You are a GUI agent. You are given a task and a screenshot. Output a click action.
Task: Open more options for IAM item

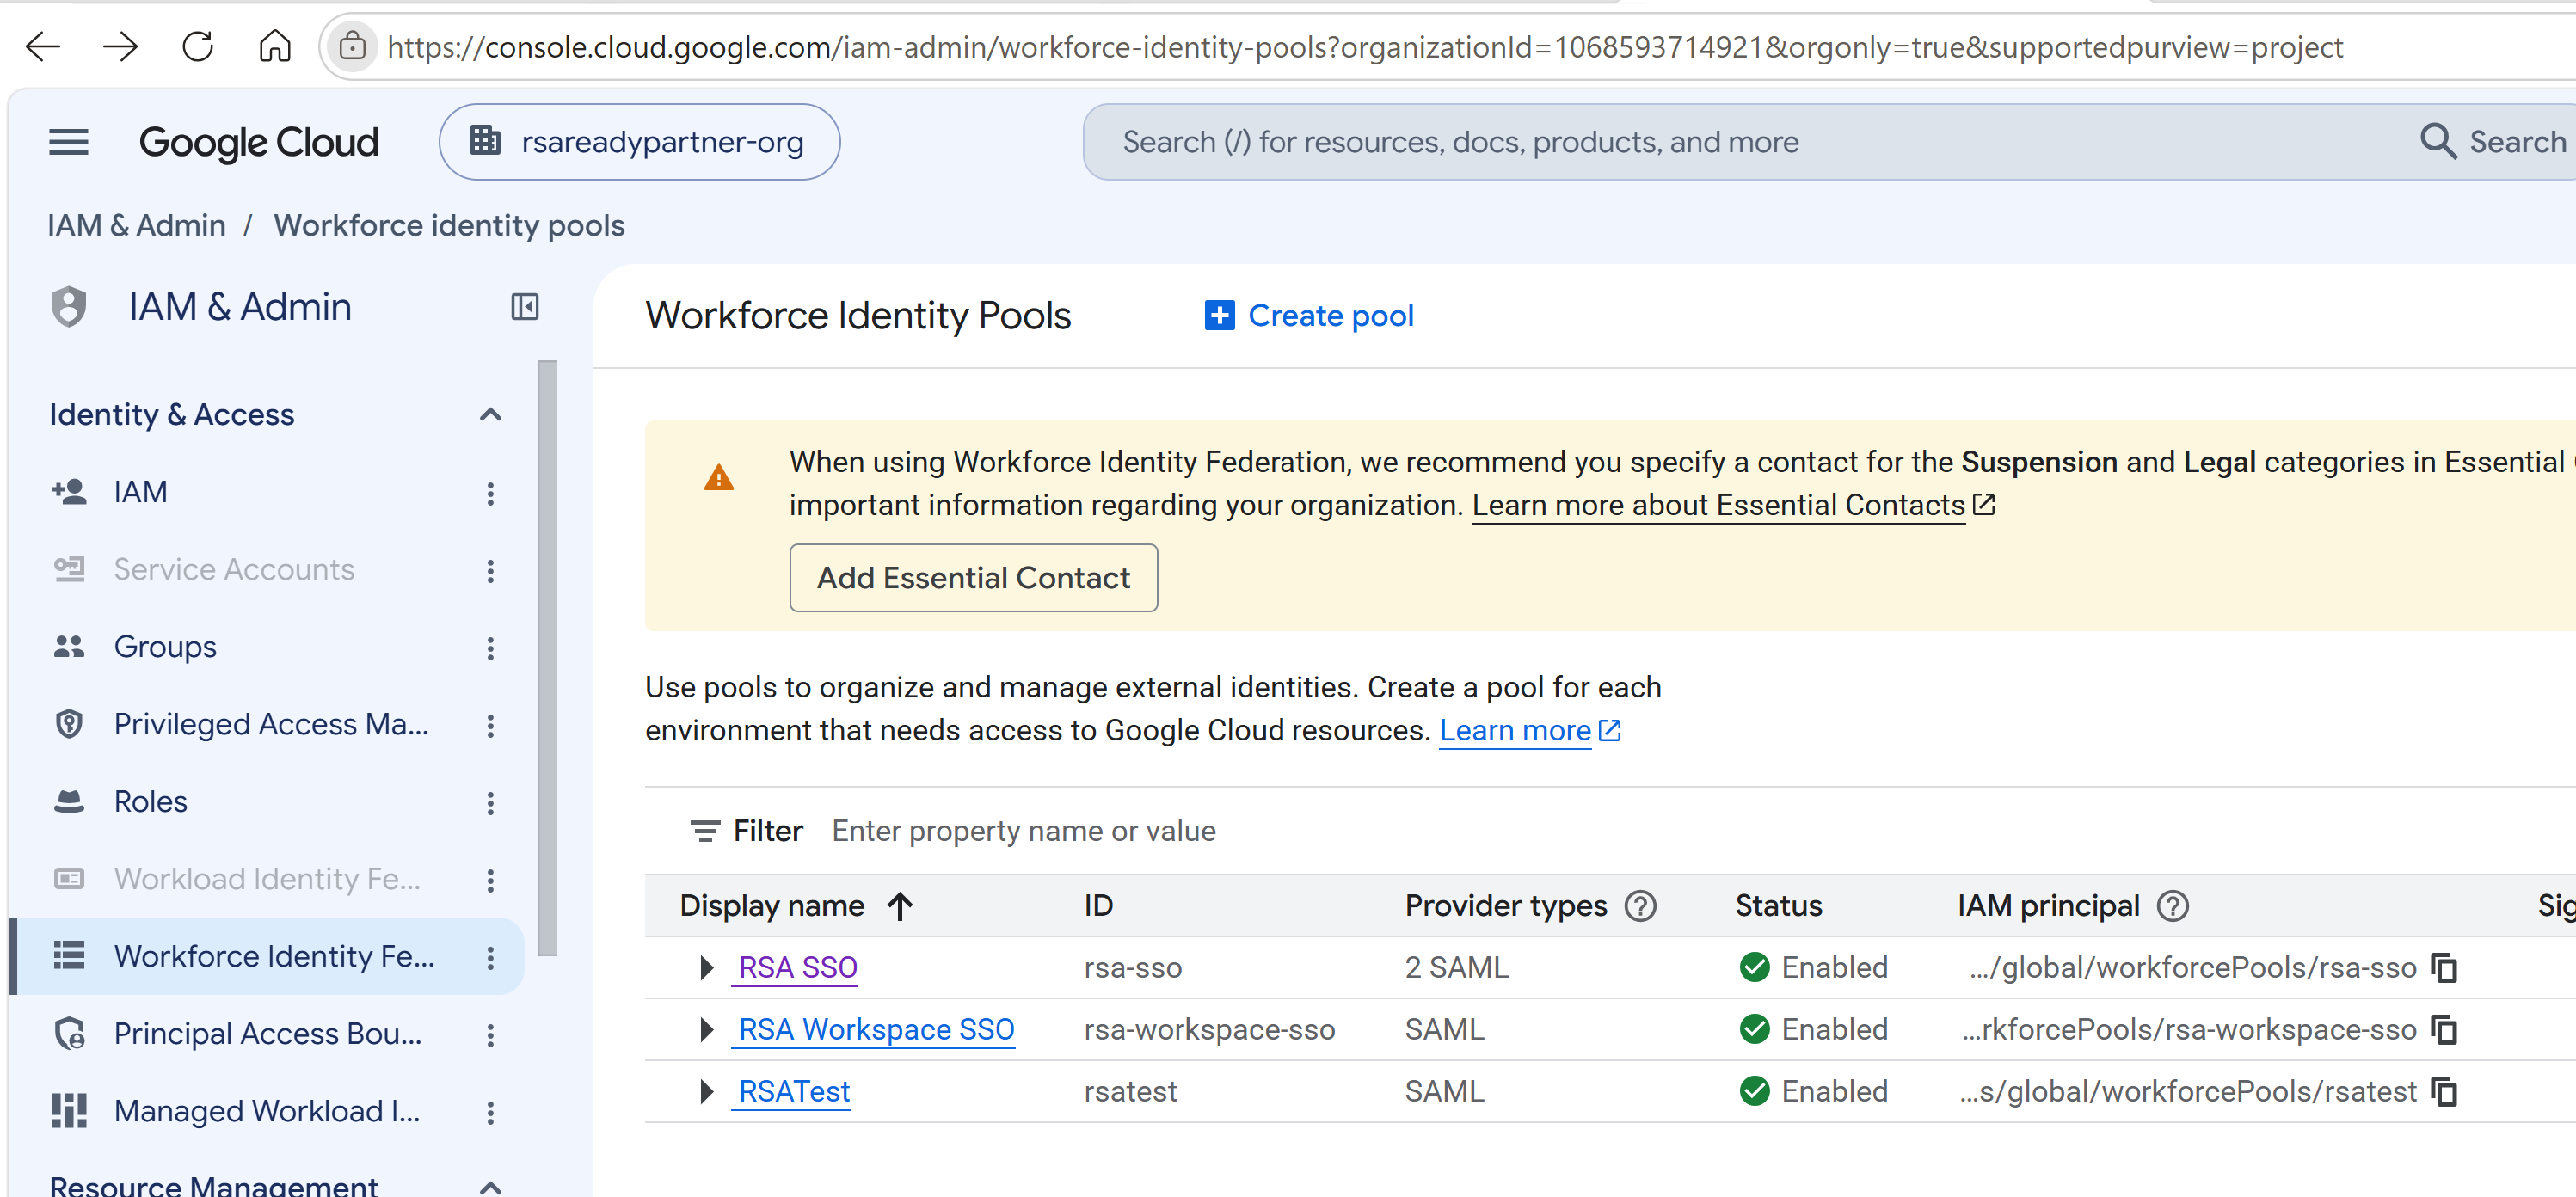(x=490, y=493)
